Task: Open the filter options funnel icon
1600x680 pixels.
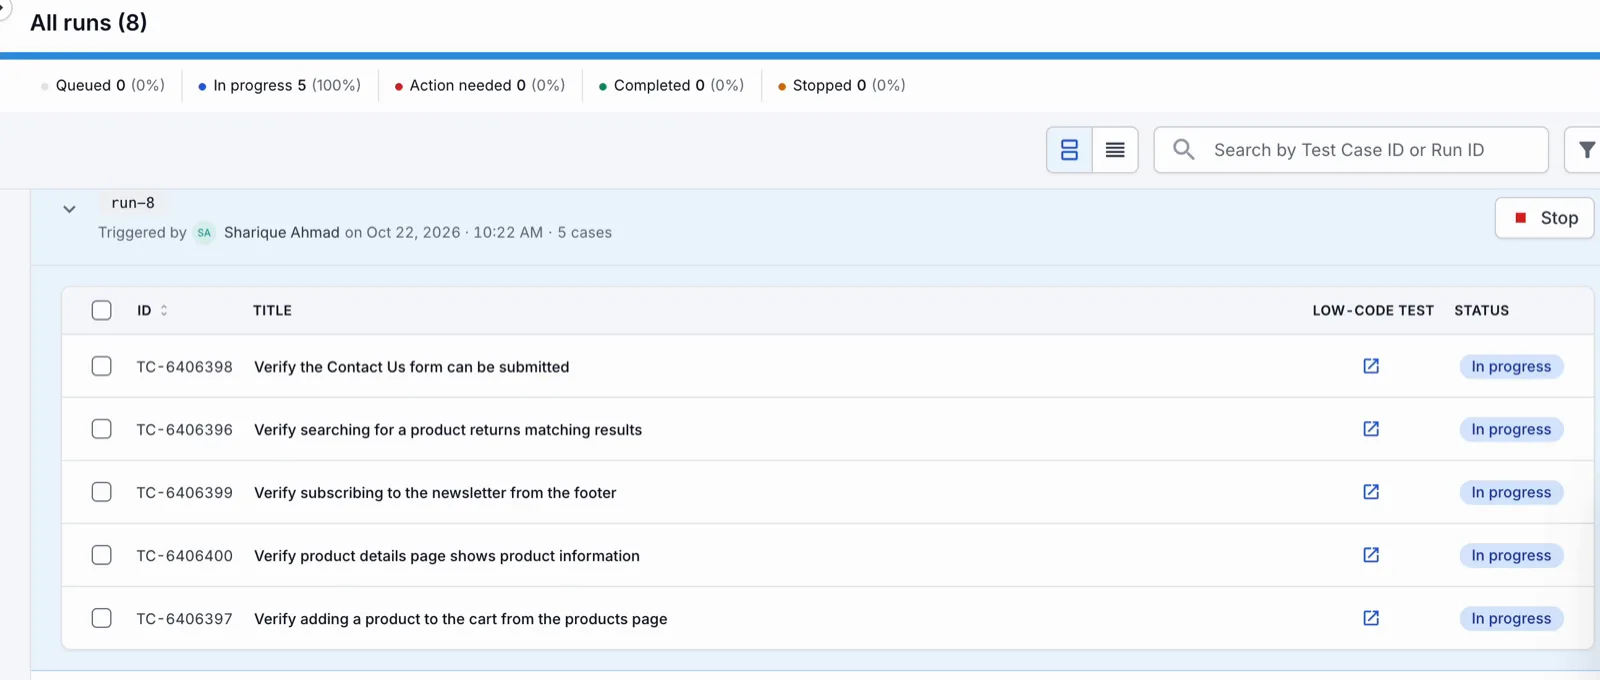Action: 1586,150
